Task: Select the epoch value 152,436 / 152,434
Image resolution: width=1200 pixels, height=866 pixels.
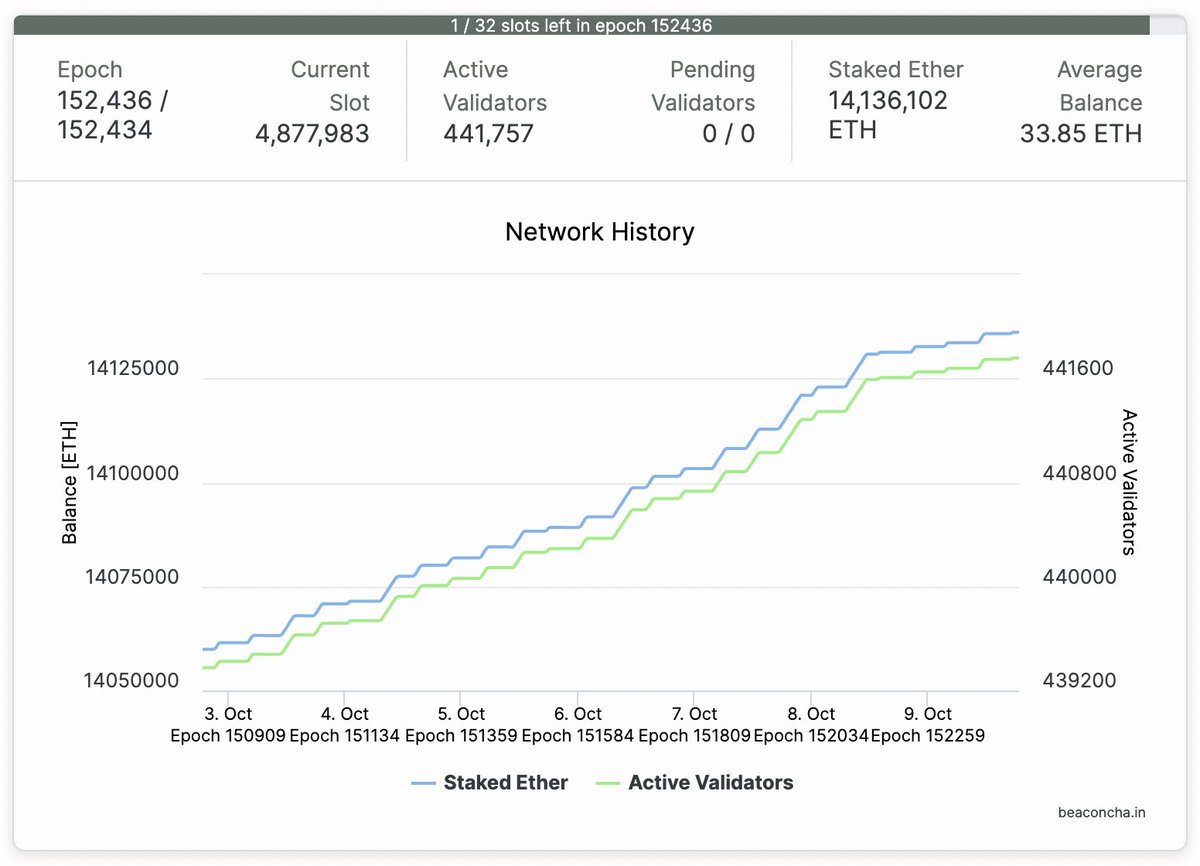Action: click(112, 115)
